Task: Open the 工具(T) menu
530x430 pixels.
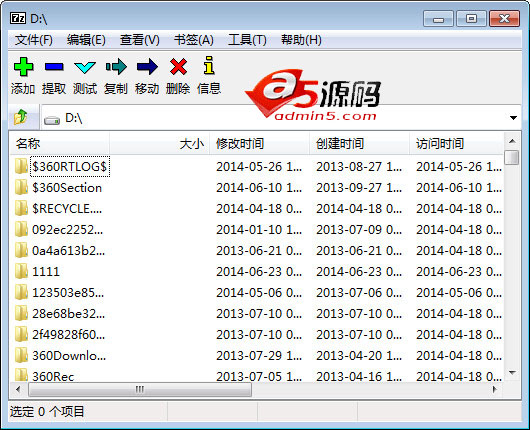Action: 247,40
